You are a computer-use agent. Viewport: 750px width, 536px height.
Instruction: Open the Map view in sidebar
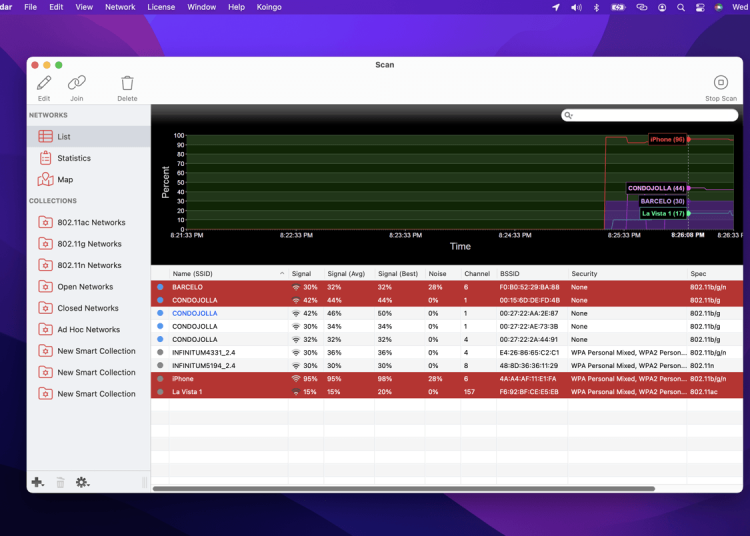pos(64,180)
